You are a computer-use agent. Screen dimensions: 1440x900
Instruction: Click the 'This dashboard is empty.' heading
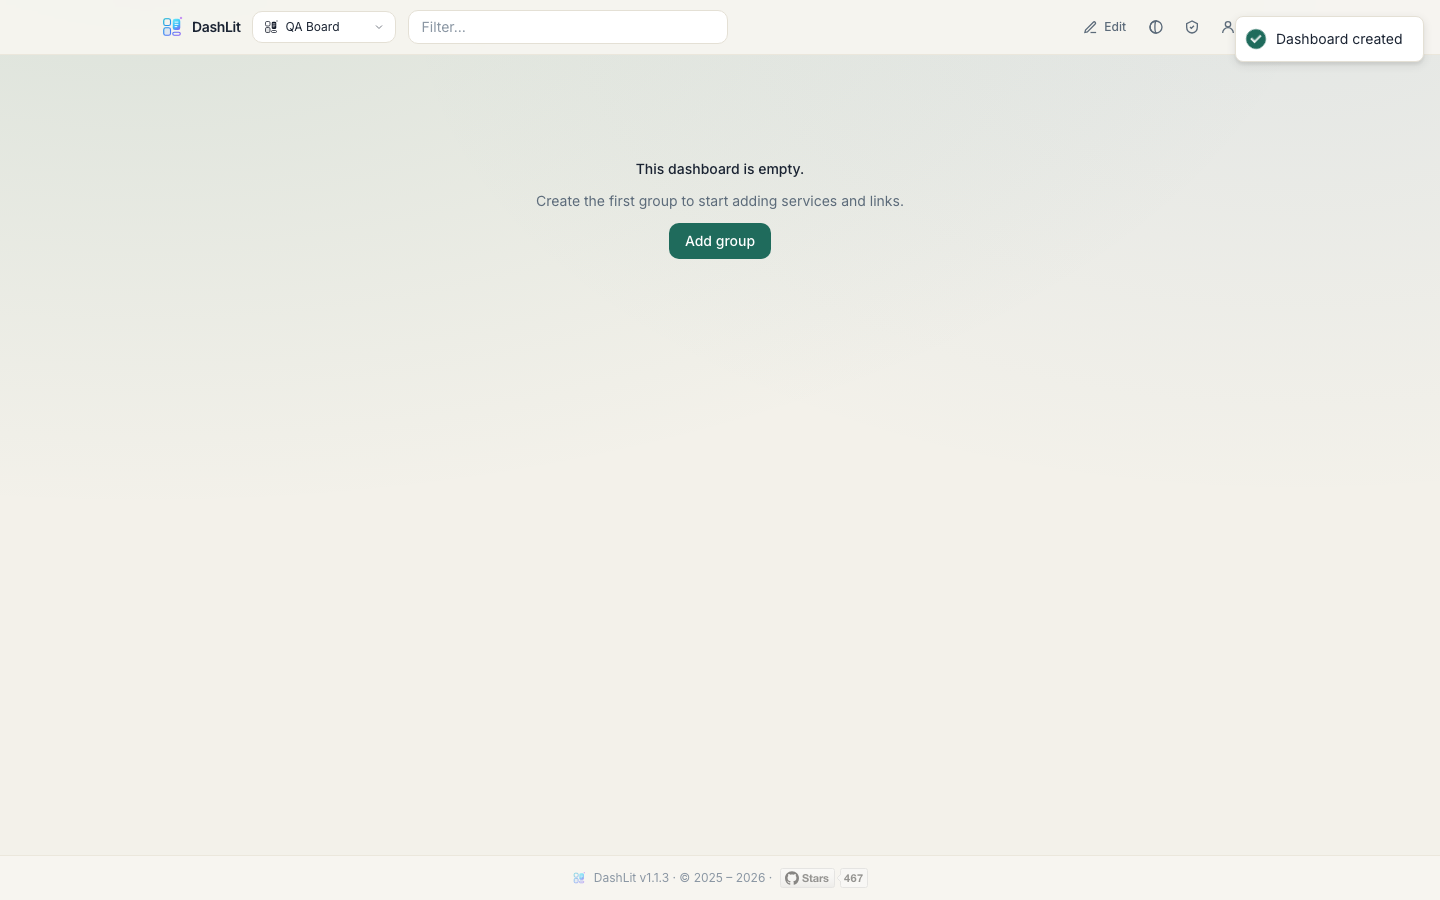[x=720, y=169]
